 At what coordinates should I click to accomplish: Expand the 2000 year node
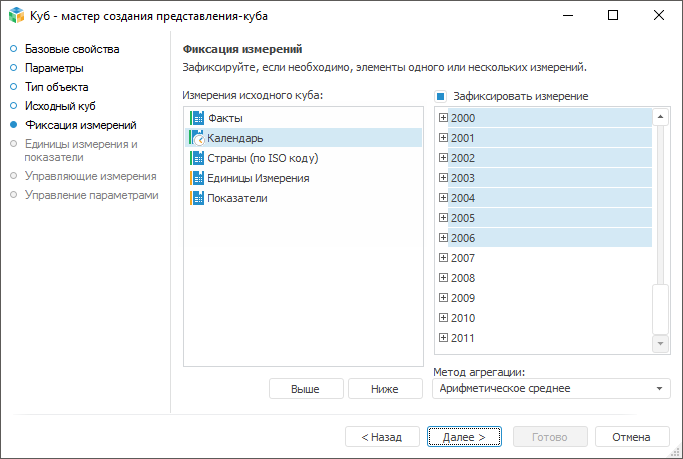[x=443, y=118]
